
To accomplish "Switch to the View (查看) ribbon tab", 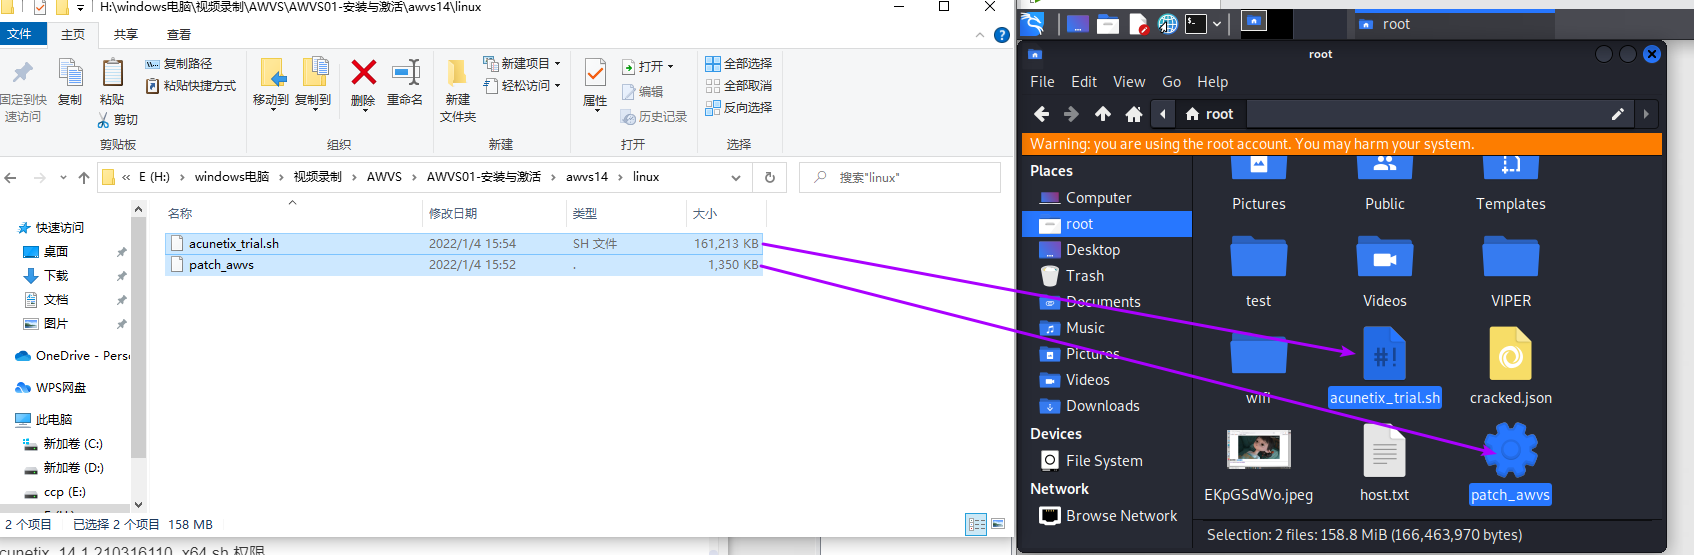I will click(x=179, y=34).
